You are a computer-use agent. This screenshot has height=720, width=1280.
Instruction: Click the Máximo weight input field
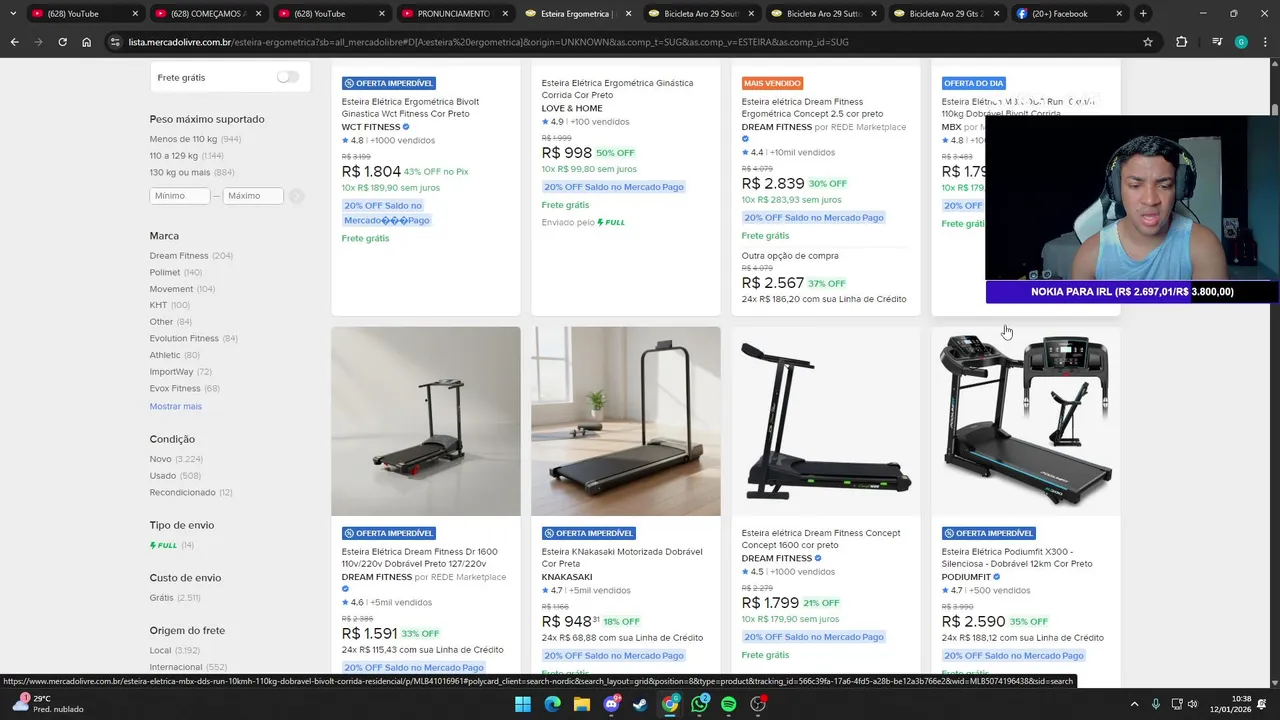pyautogui.click(x=253, y=196)
